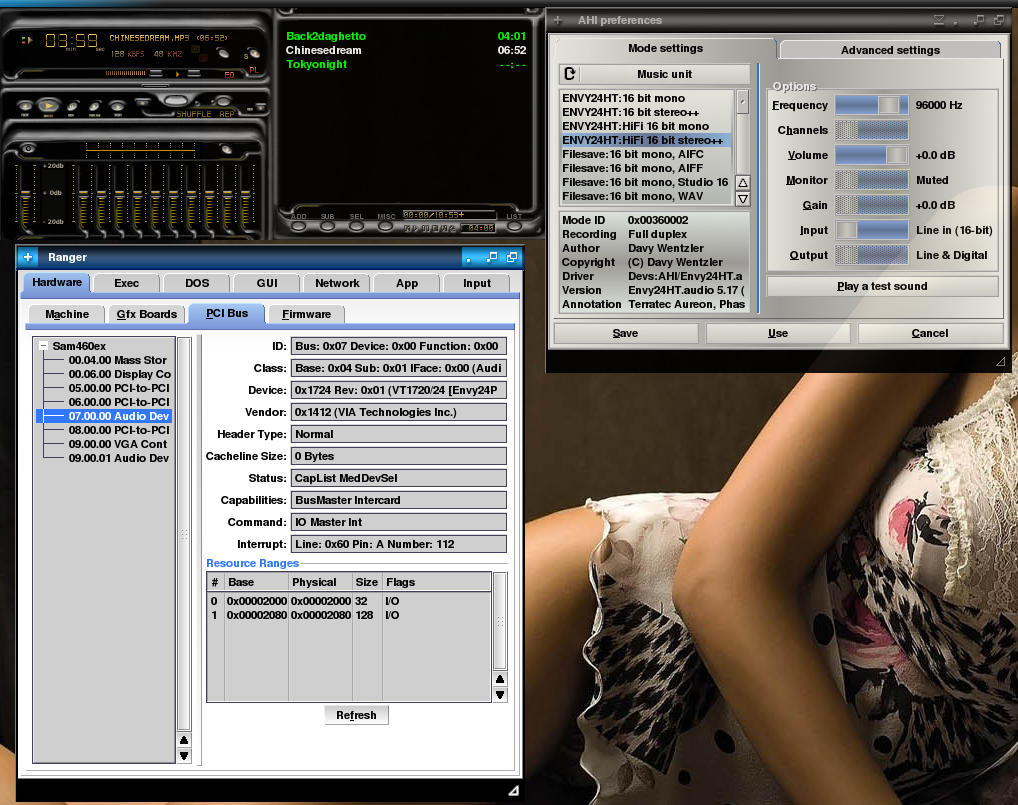Screen dimensions: 1018x805
Task: Open the Firmware tab in Ranger
Action: click(x=306, y=314)
